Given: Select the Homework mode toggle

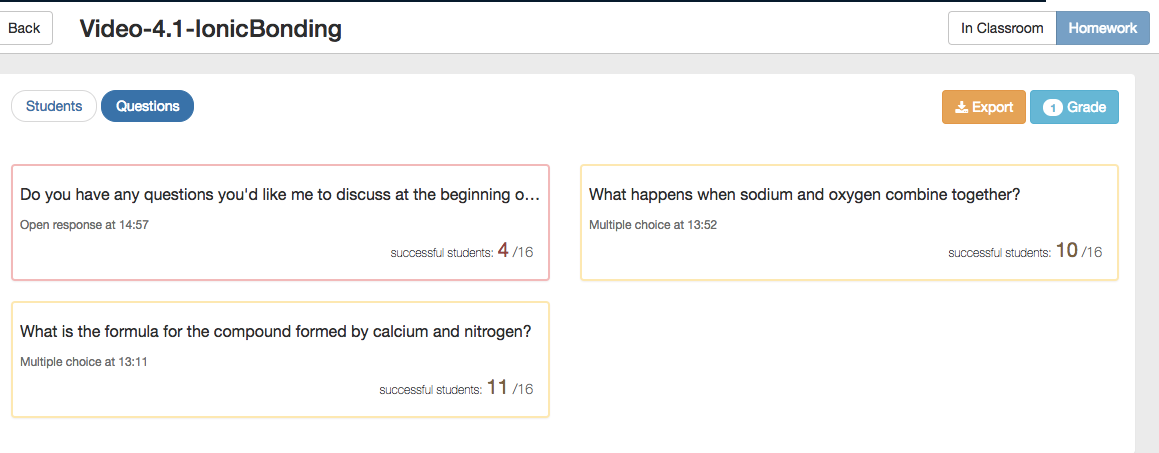Looking at the screenshot, I should click(1102, 28).
